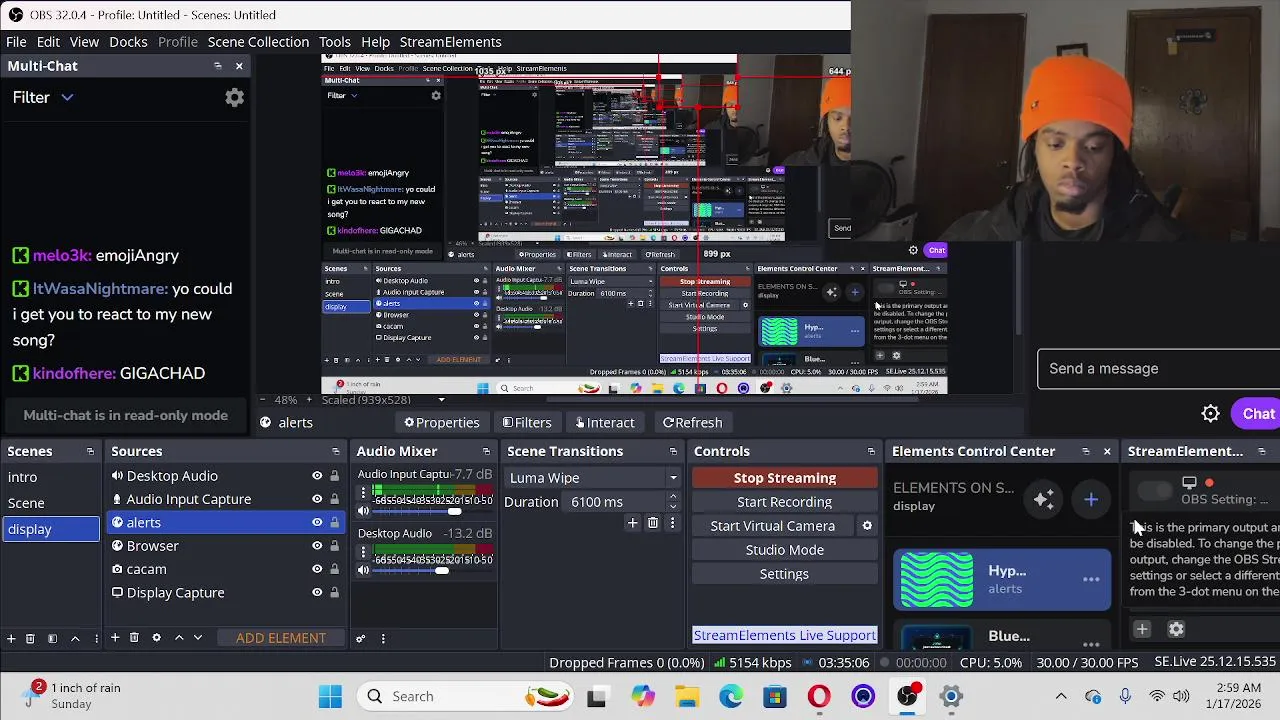Open the Scene Collection menu
This screenshot has width=1280, height=720.
[x=258, y=42]
